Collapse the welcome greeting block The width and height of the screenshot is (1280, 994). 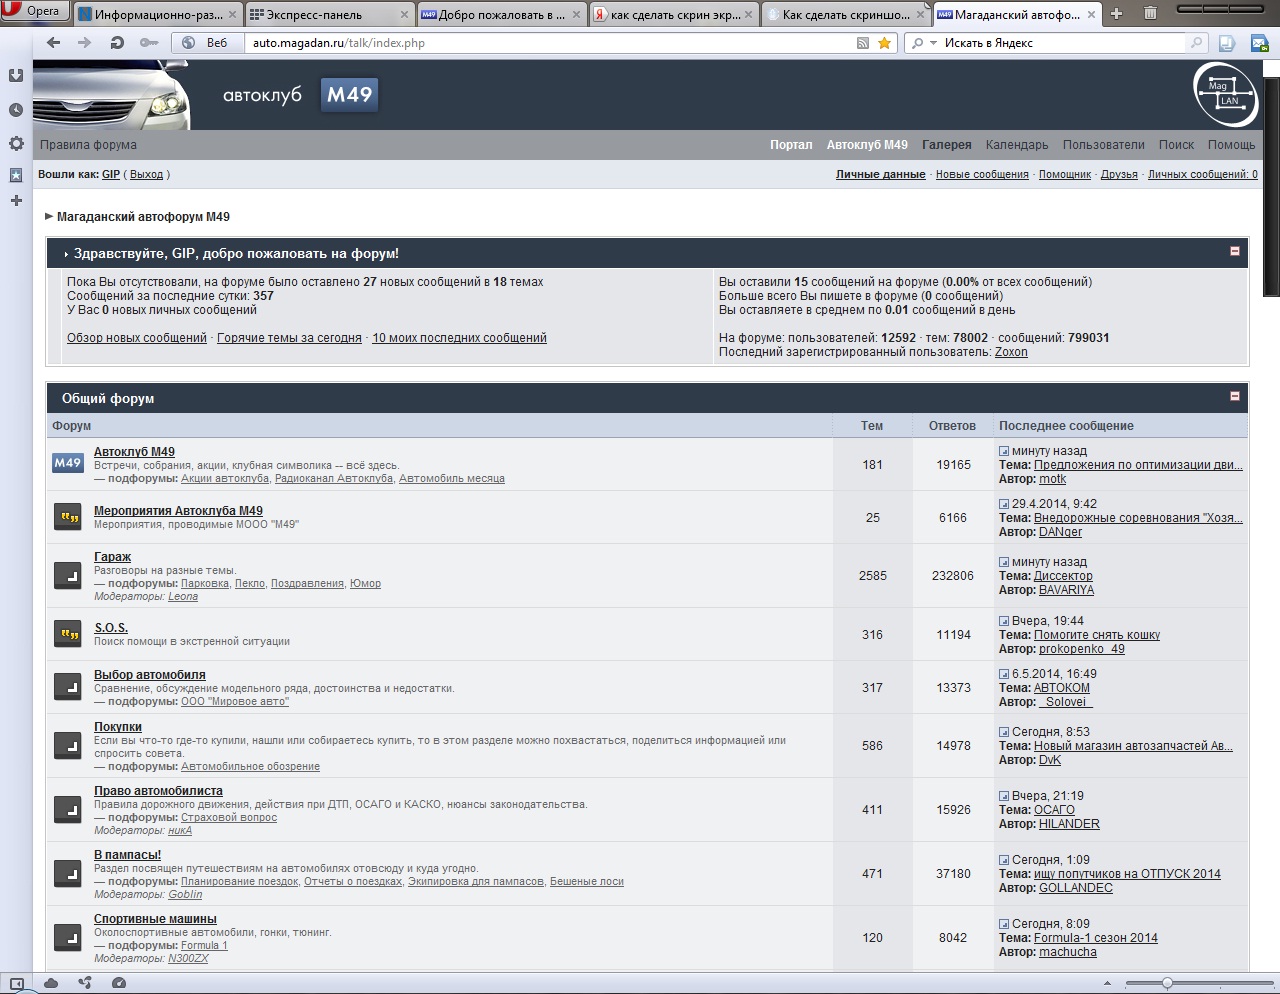[x=1234, y=251]
